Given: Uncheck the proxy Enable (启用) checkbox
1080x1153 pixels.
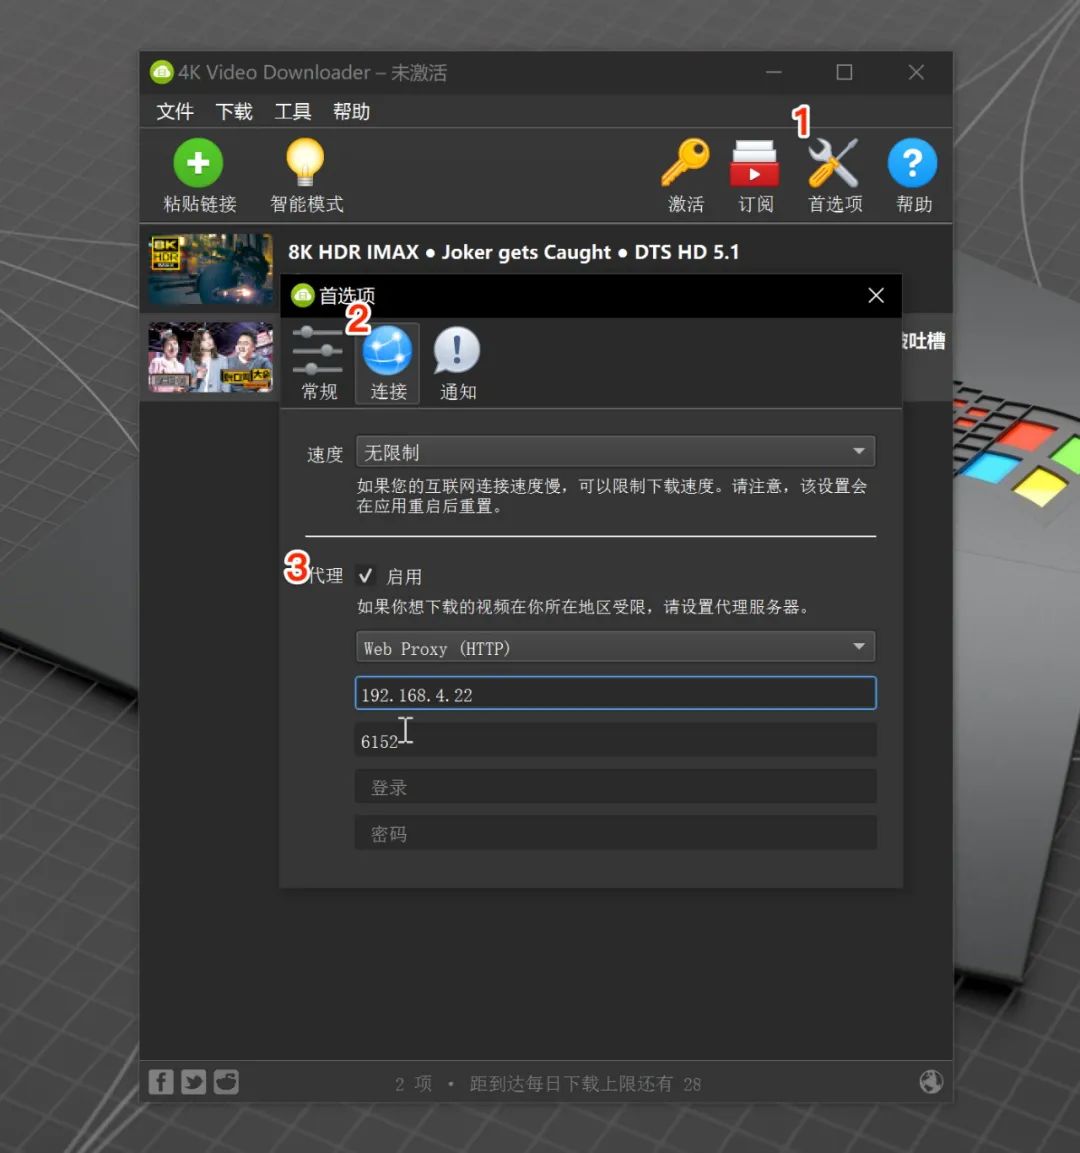Looking at the screenshot, I should [x=365, y=576].
